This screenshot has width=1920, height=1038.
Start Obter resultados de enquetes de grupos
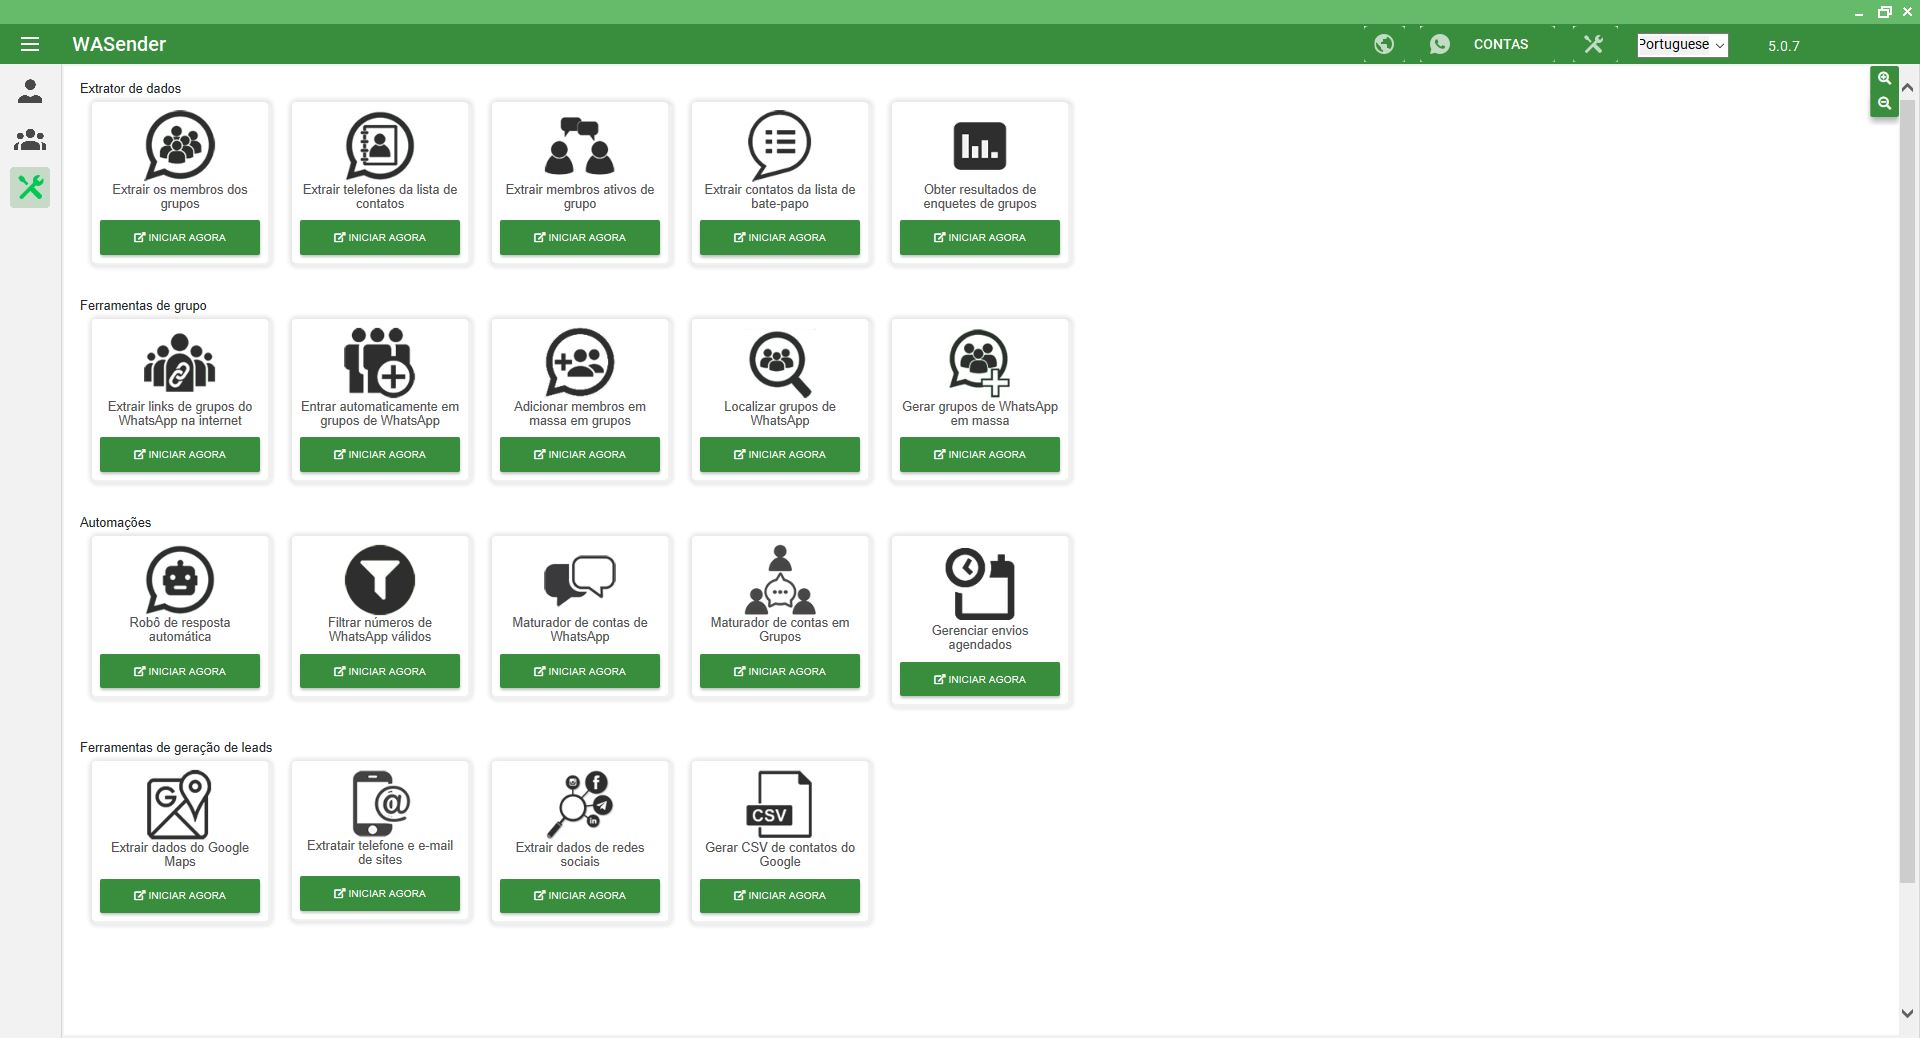(980, 238)
